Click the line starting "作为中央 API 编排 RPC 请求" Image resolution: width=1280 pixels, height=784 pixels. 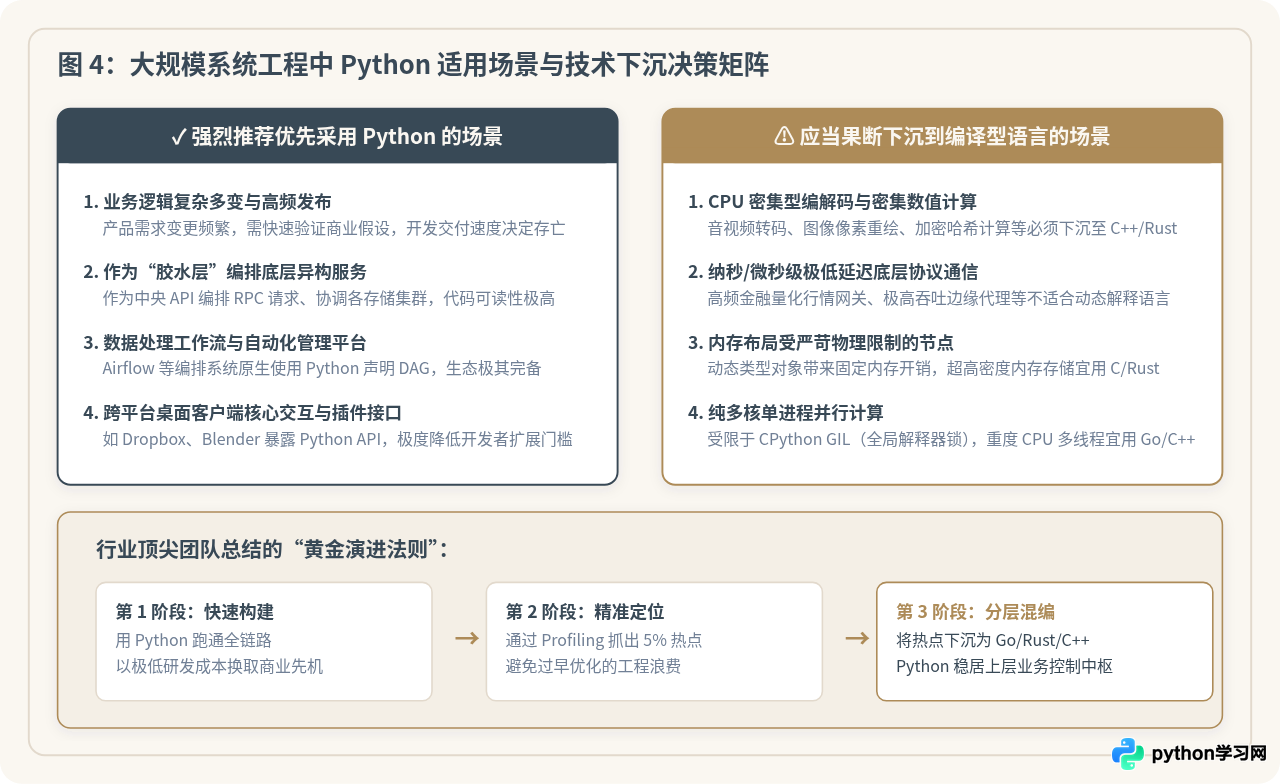pyautogui.click(x=329, y=298)
